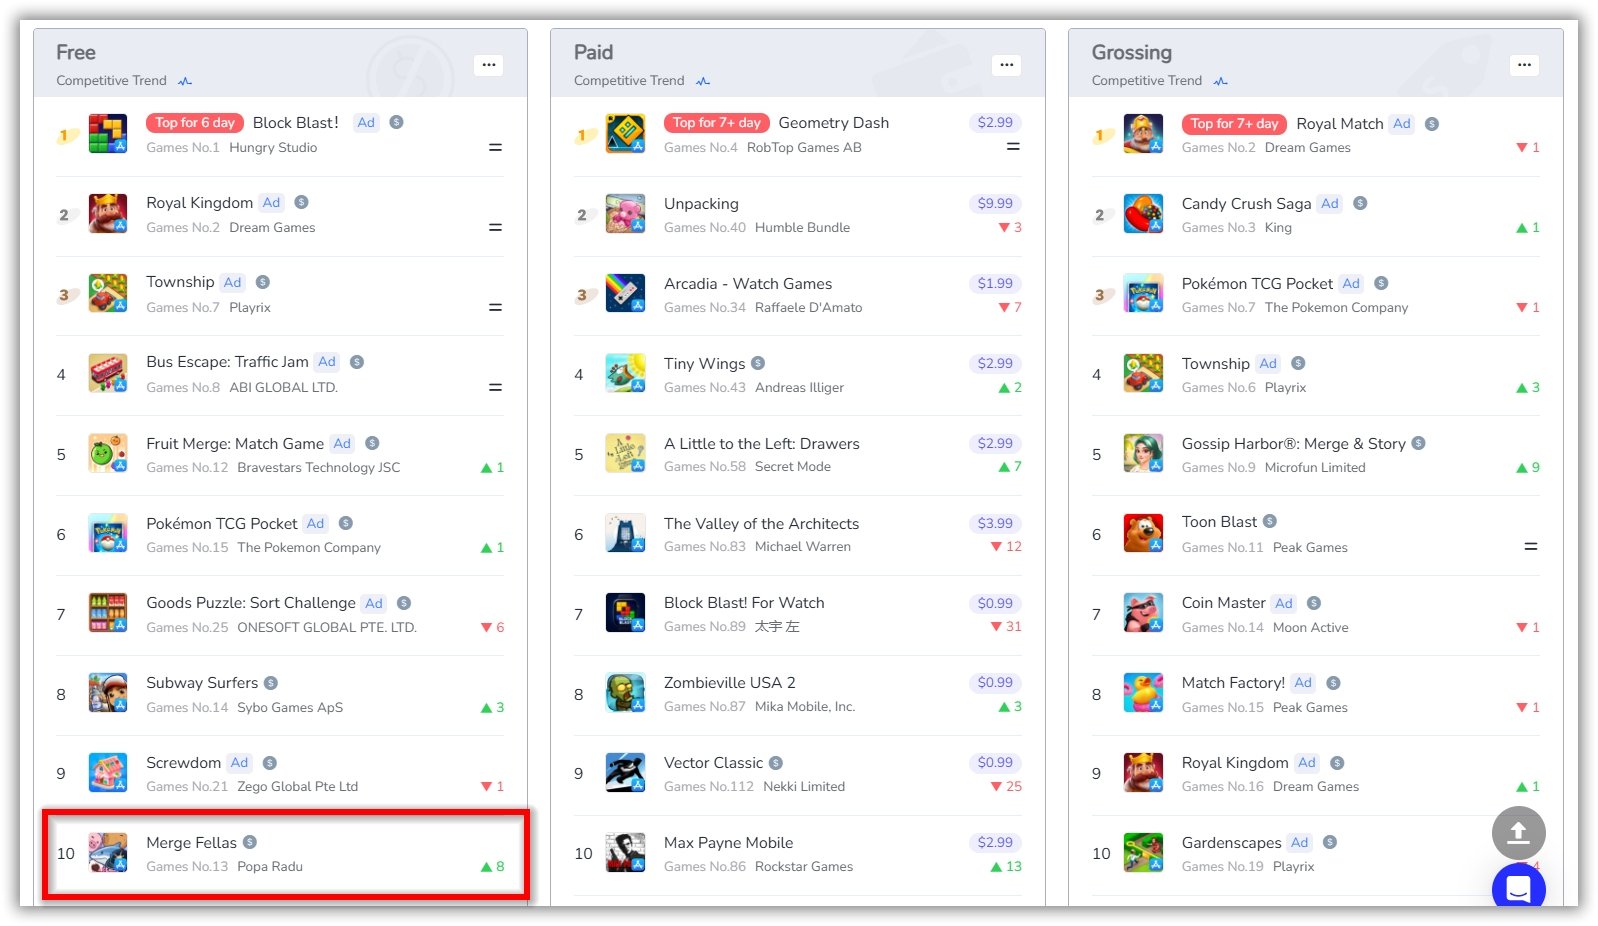
Task: Click the Max Payne Mobile icon
Action: tap(626, 853)
